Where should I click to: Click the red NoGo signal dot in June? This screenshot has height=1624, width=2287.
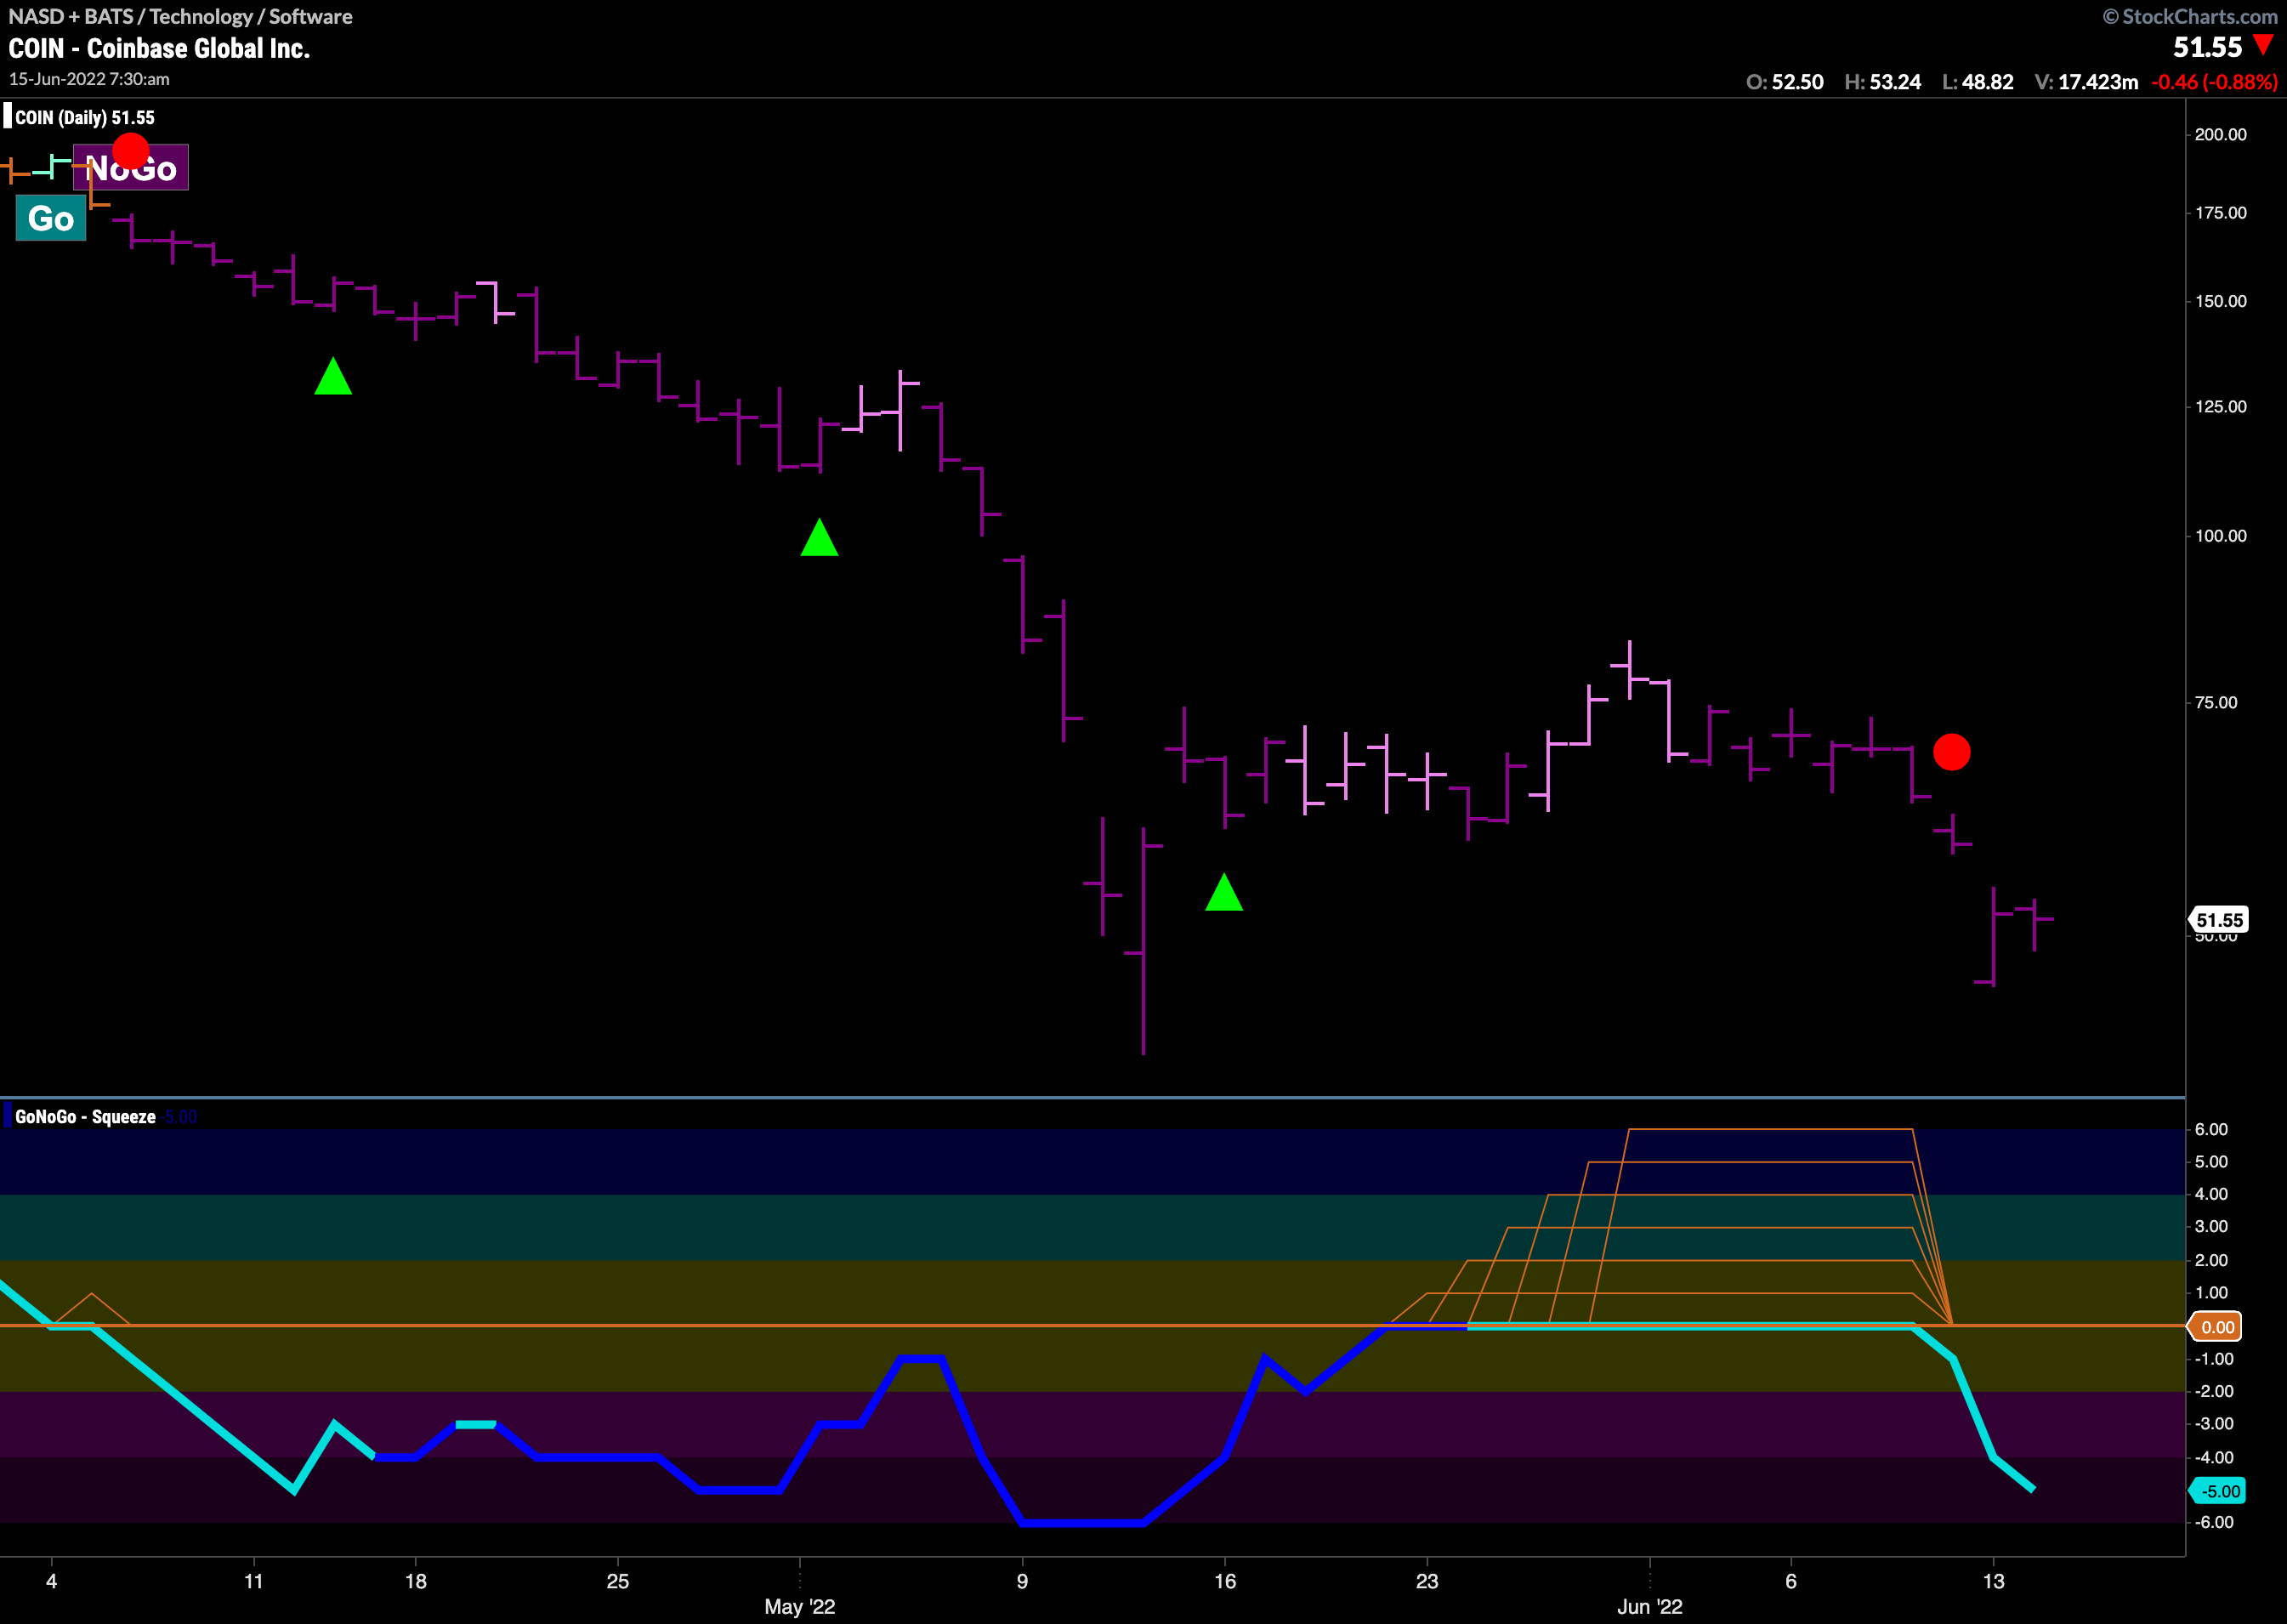(1951, 752)
